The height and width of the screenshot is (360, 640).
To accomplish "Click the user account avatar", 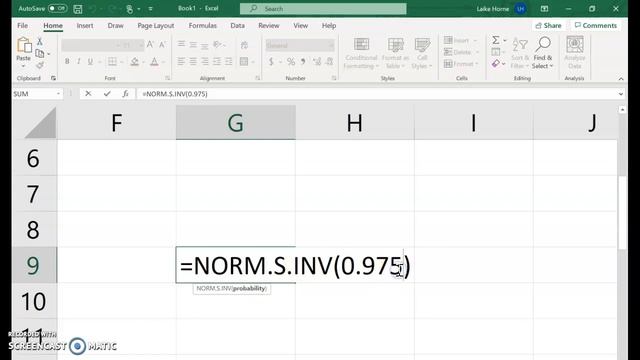I will click(x=520, y=9).
